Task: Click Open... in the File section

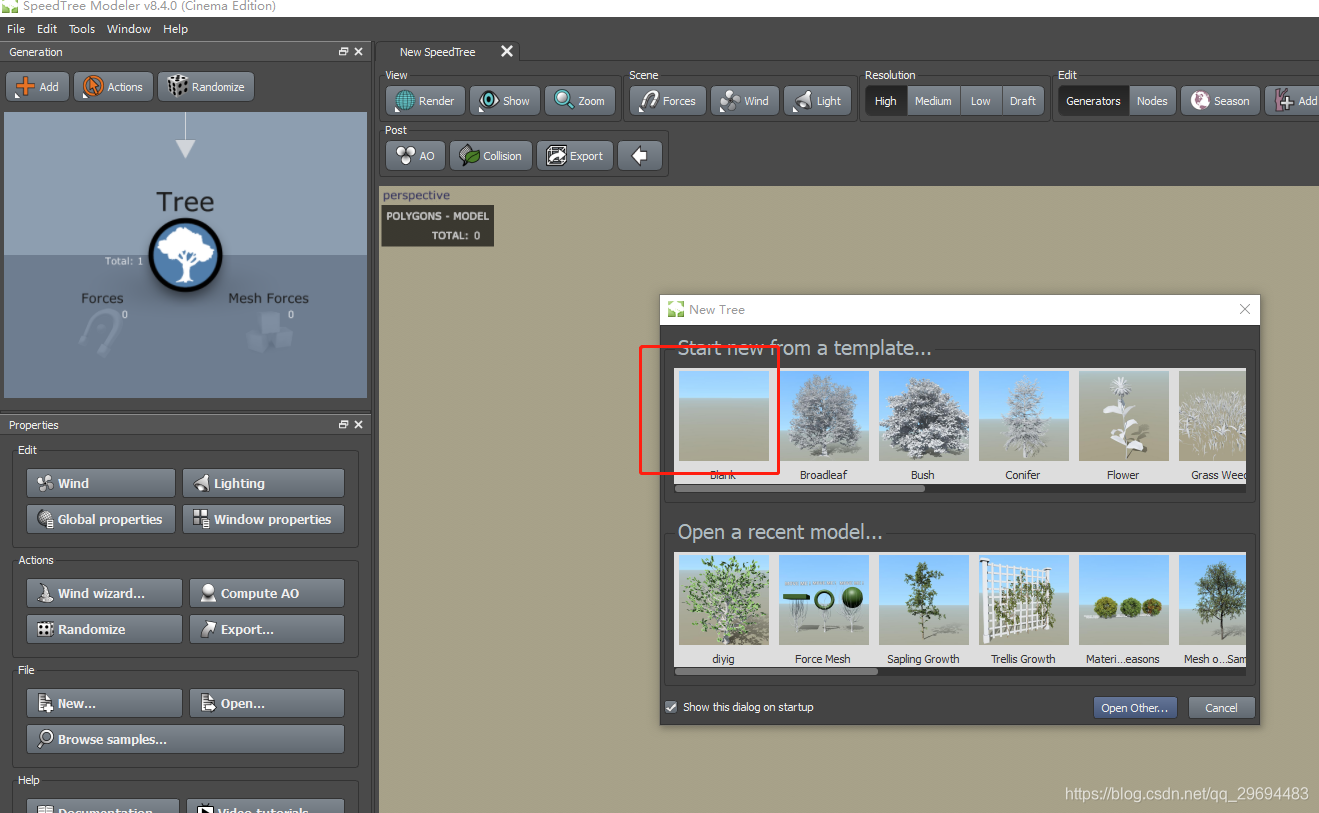Action: (x=267, y=703)
